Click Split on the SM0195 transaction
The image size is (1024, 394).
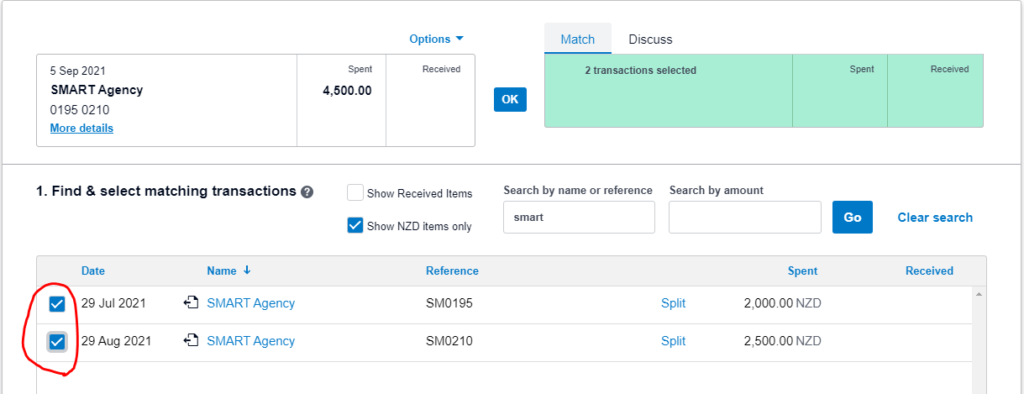(673, 303)
